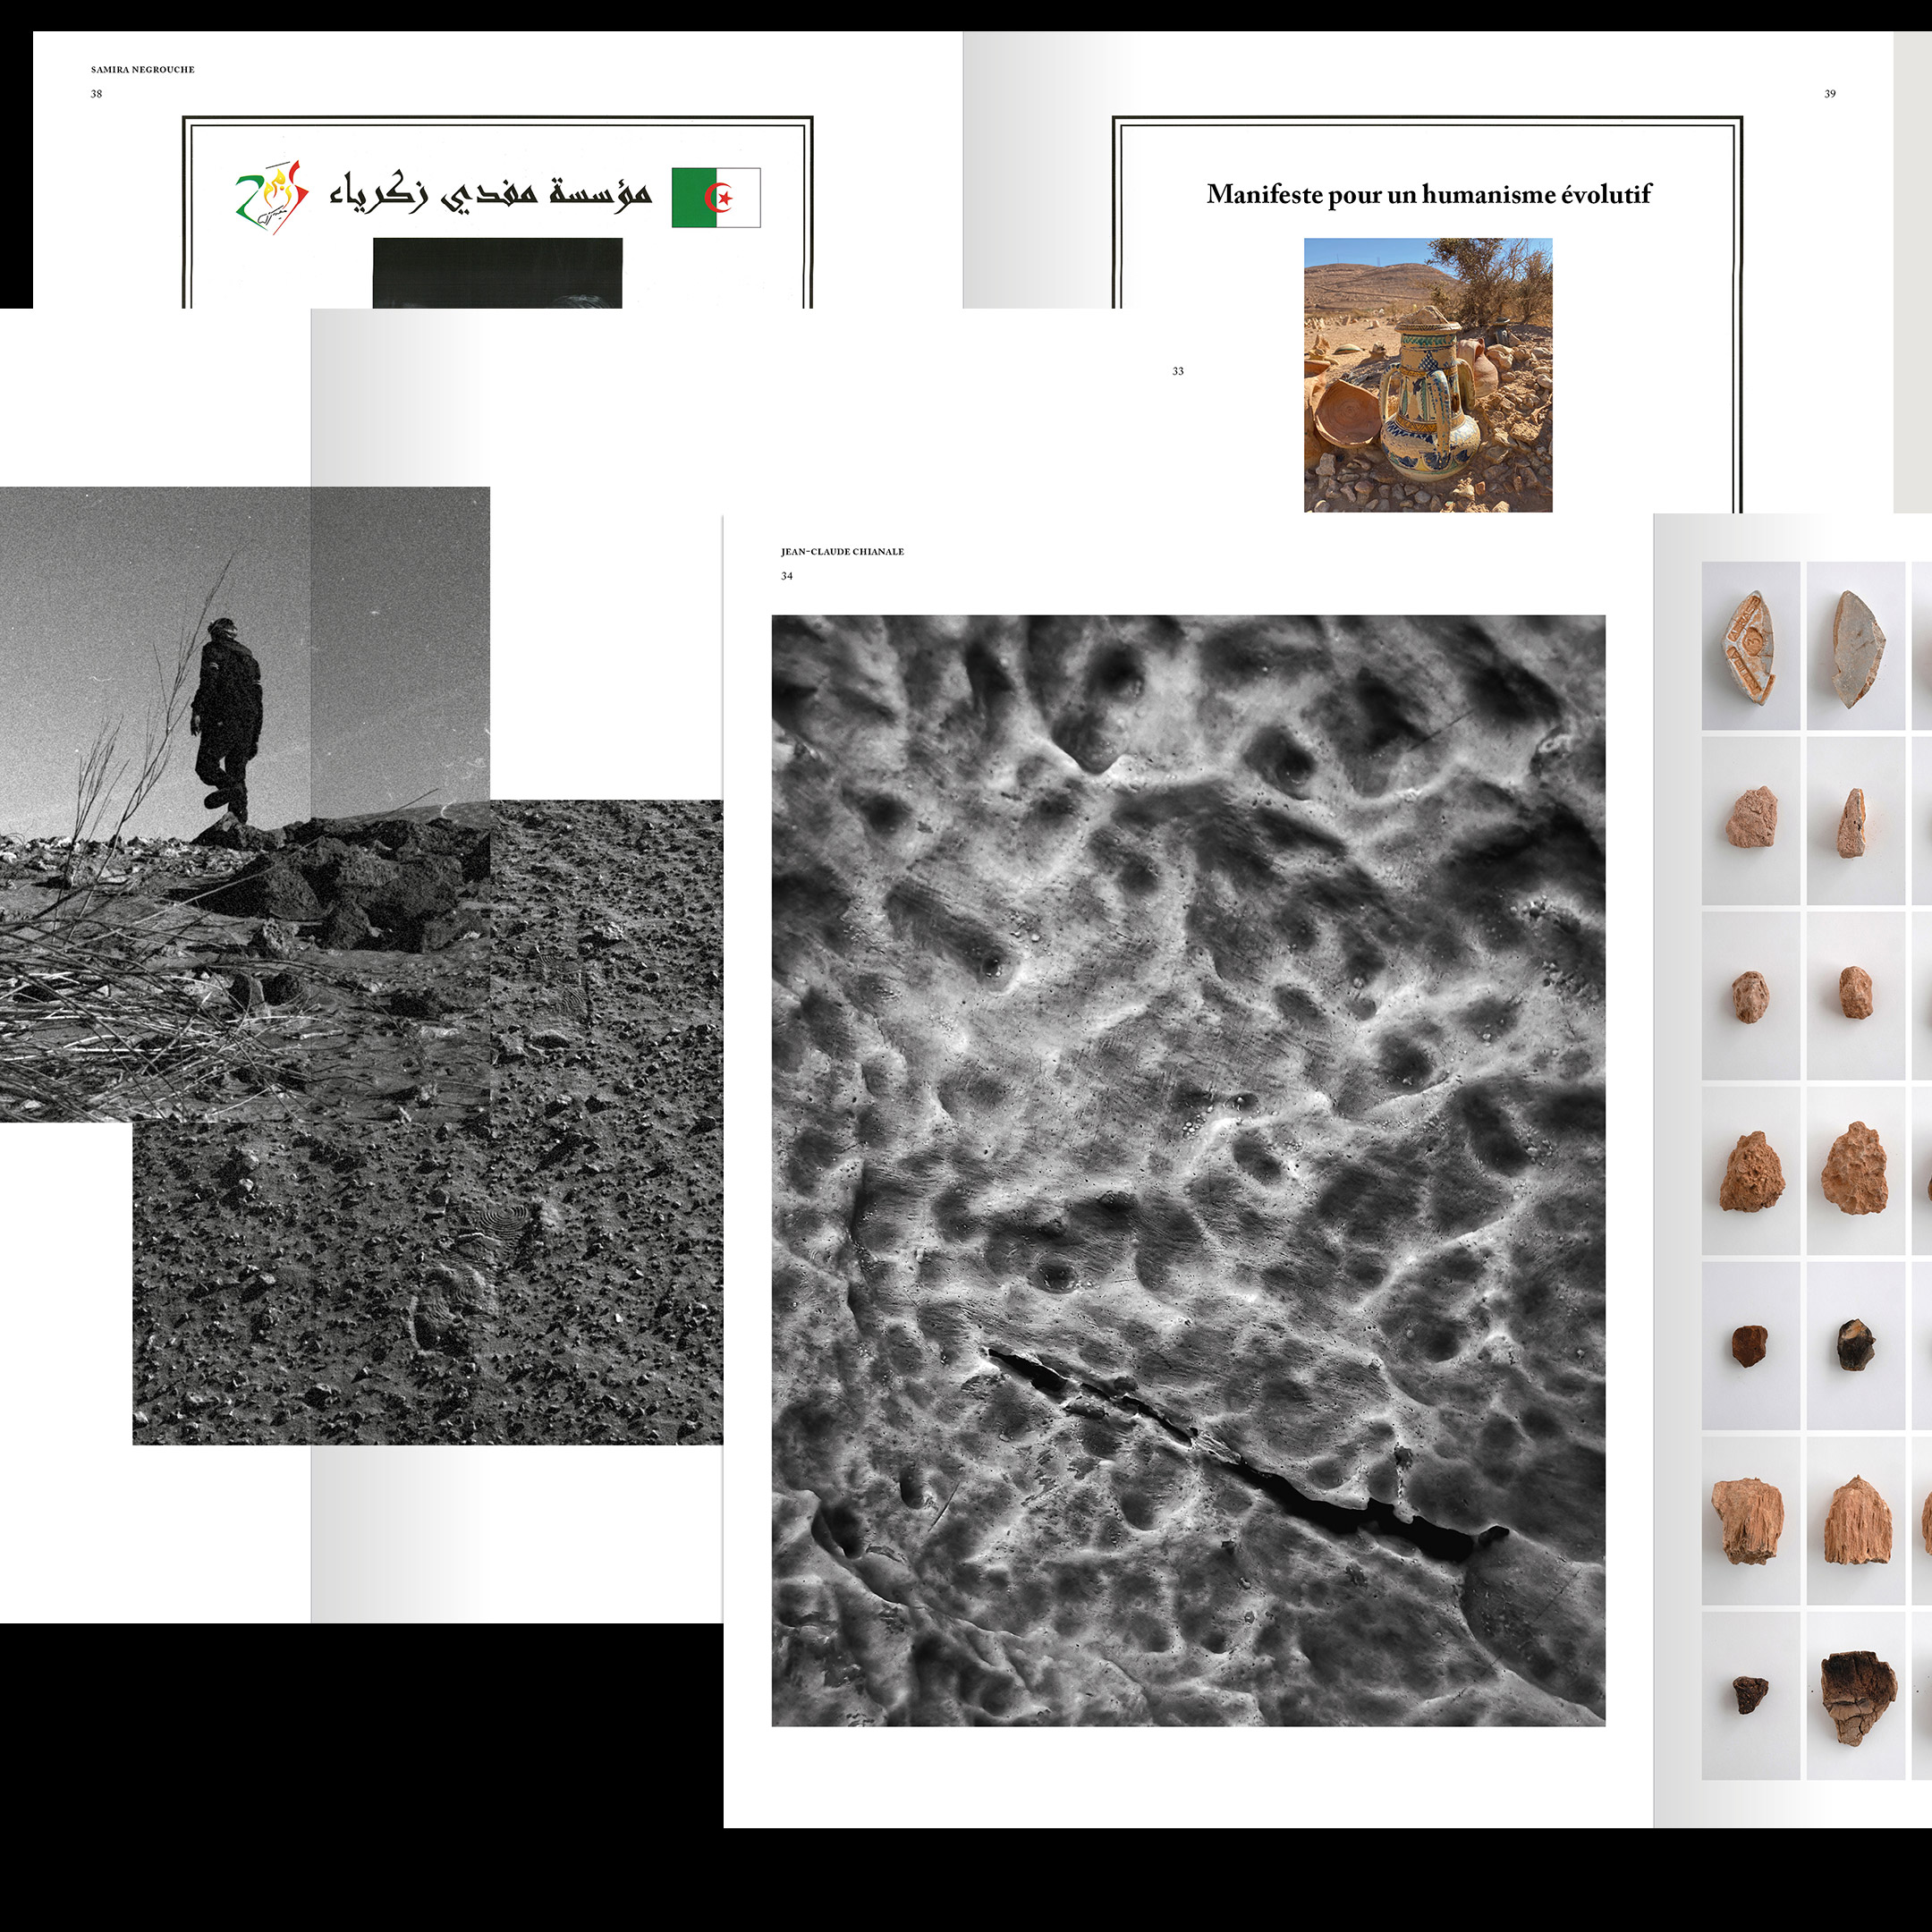
Task: Select the desert pottery jug photo
Action: [x=1428, y=375]
